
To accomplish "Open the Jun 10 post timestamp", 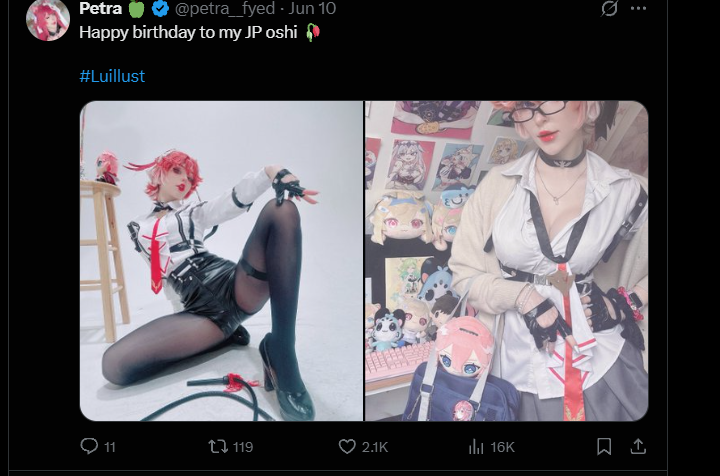I will tap(312, 8).
